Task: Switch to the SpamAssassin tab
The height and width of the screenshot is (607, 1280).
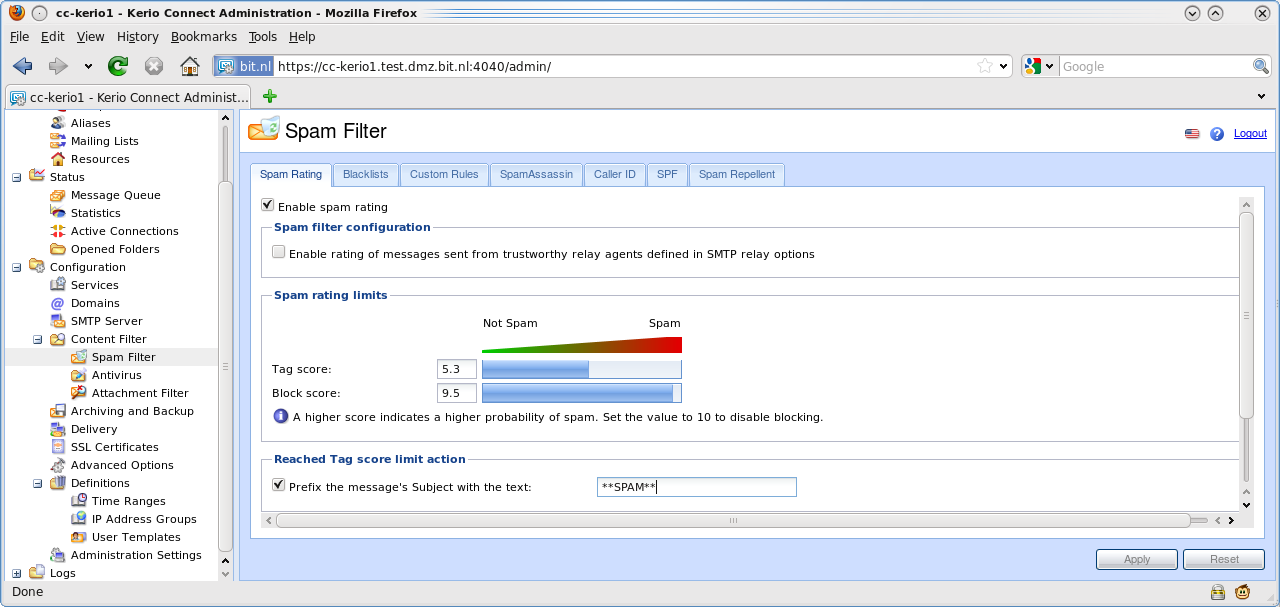Action: pos(536,174)
